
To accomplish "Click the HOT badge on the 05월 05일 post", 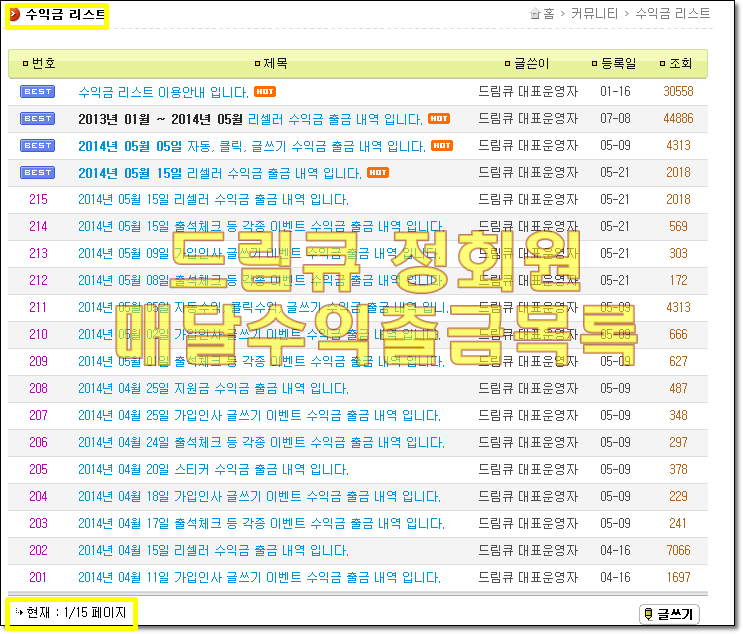I will point(442,145).
